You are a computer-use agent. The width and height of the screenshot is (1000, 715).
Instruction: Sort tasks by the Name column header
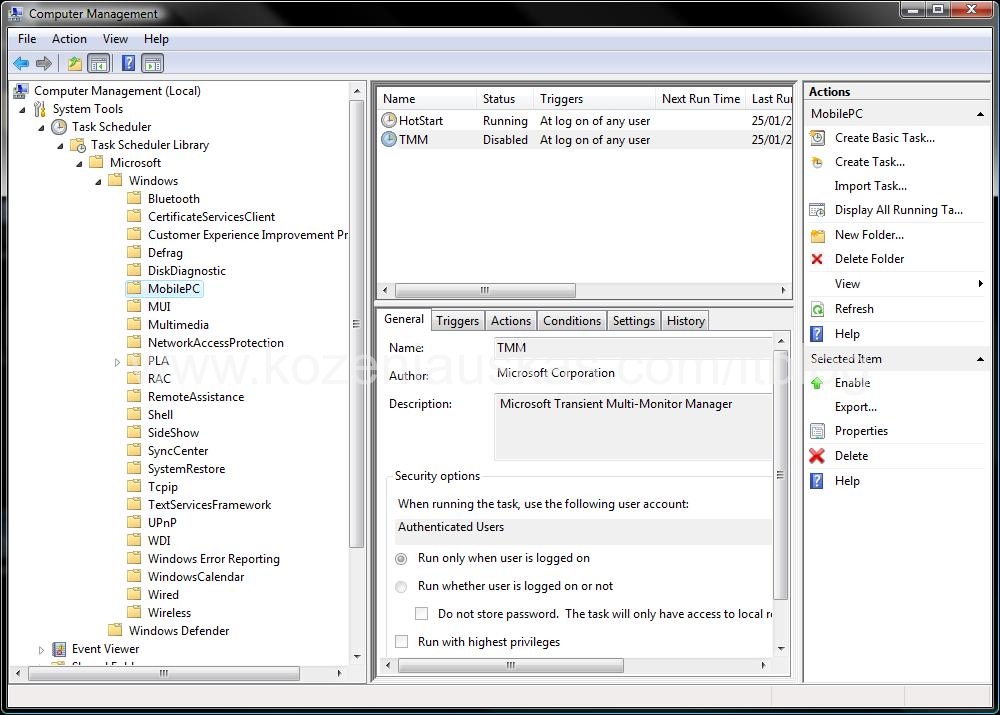[x=427, y=99]
